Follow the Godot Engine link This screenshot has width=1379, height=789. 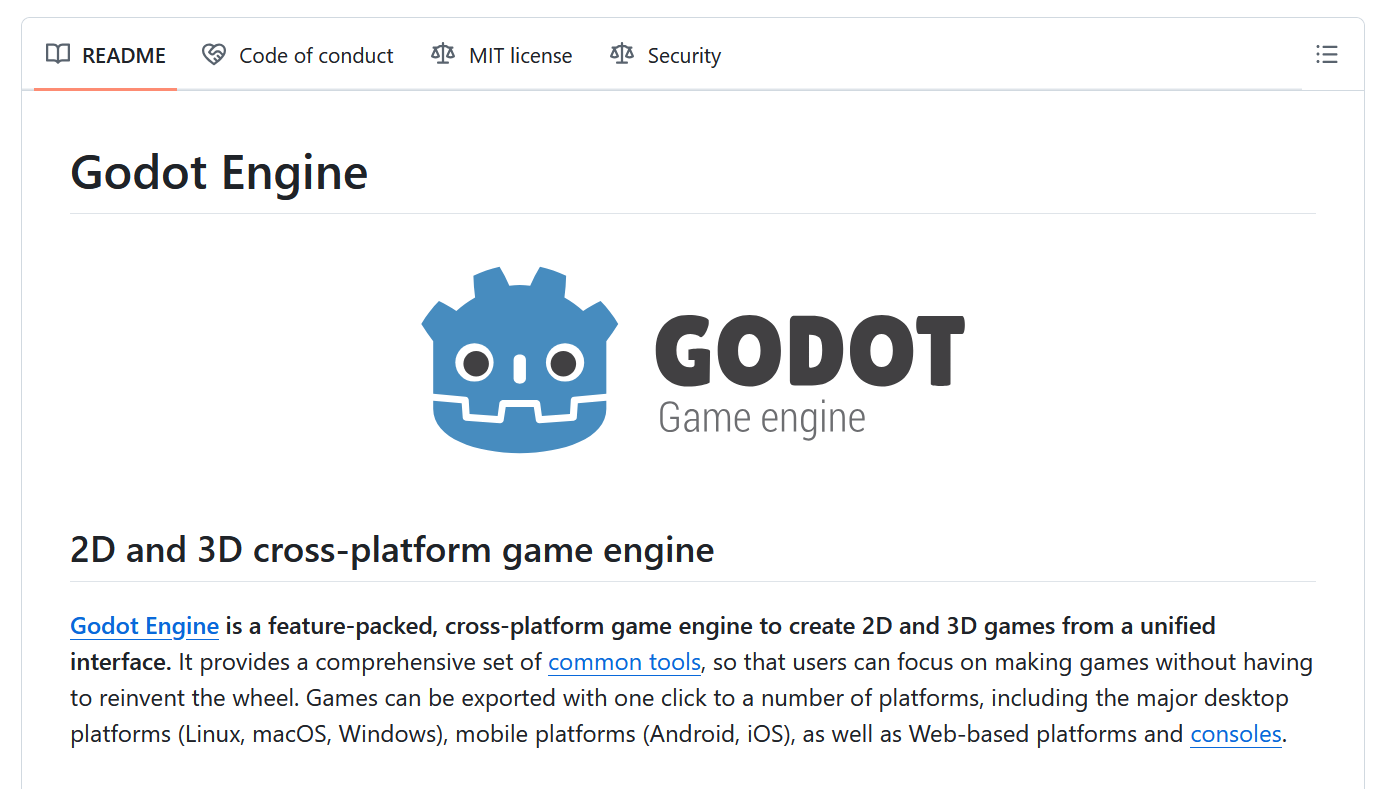click(x=144, y=626)
